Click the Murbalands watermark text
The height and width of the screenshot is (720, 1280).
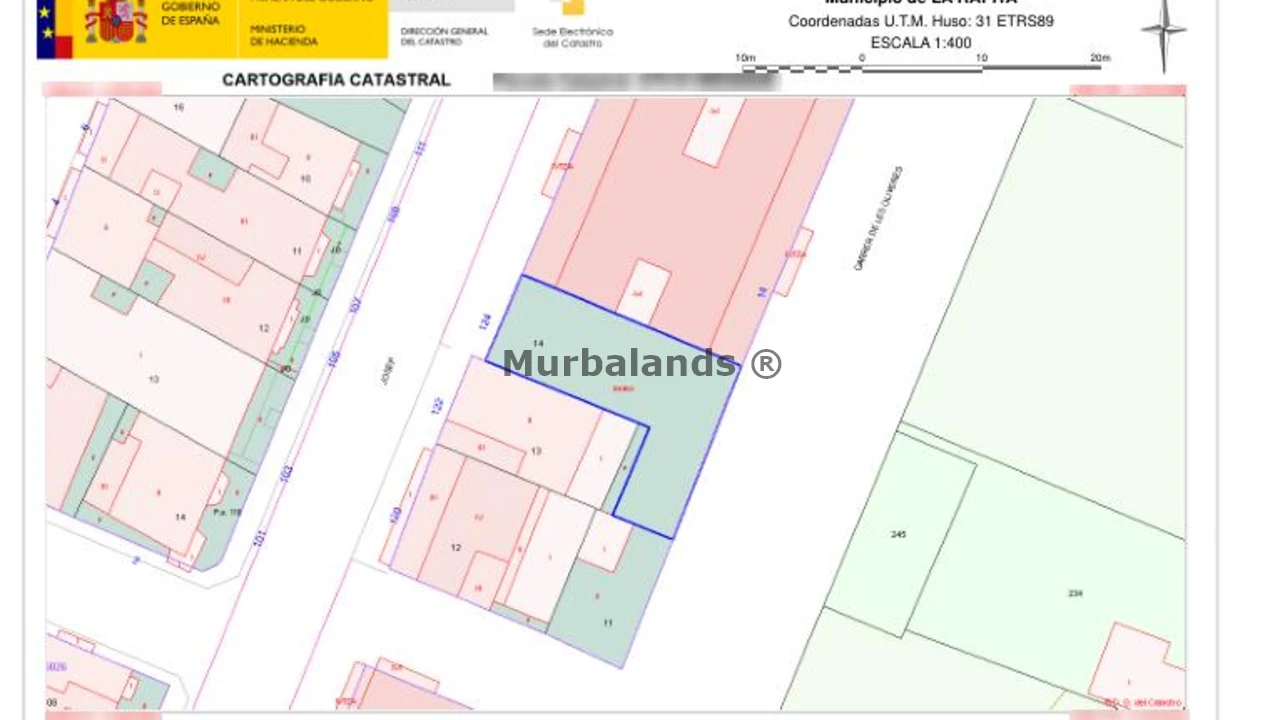click(x=641, y=364)
